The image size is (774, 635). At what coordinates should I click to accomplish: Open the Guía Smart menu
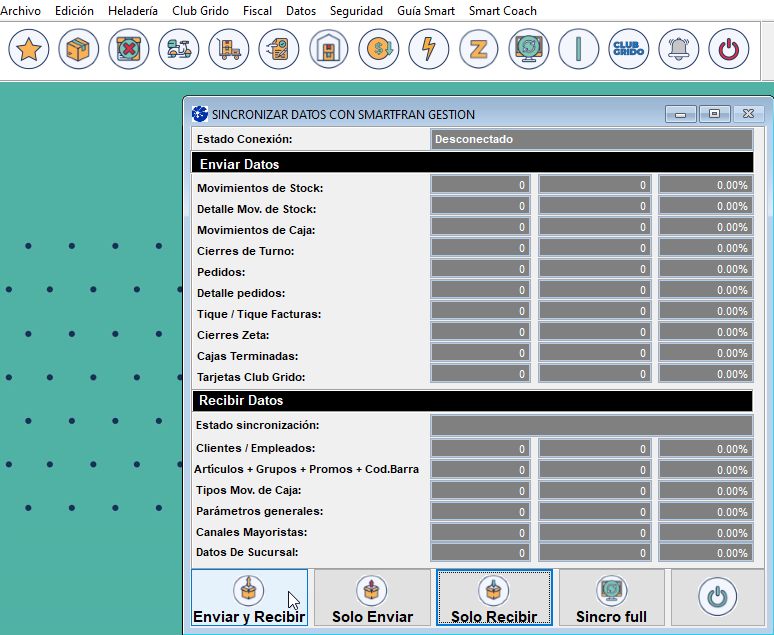[x=426, y=10]
